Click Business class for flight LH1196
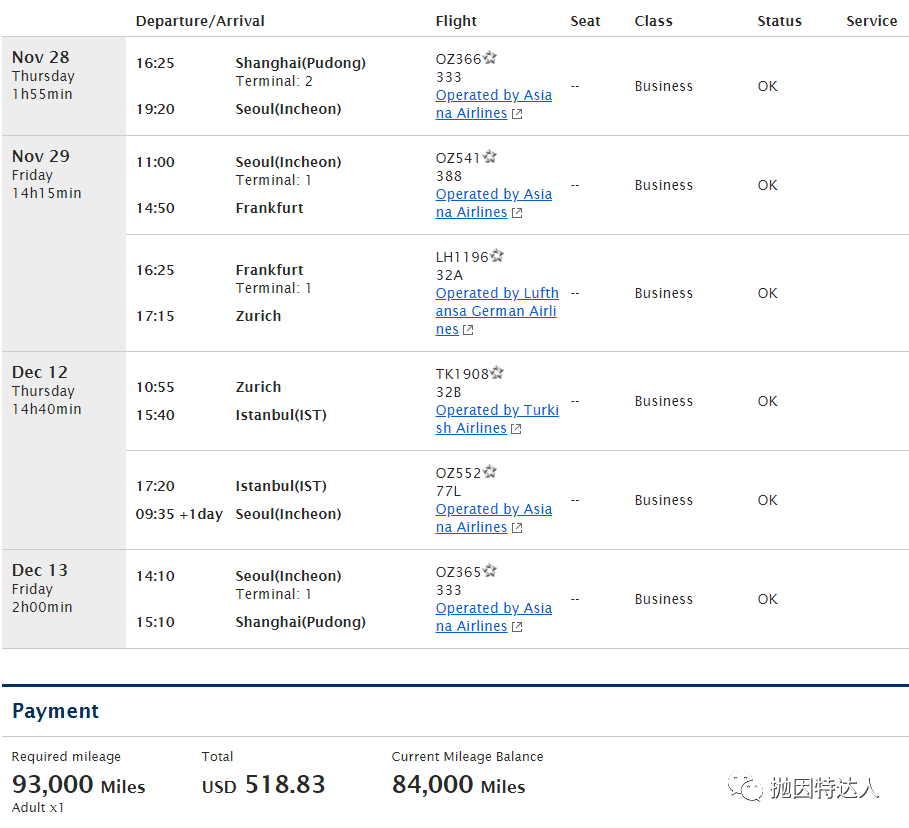Image resolution: width=909 pixels, height=828 pixels. click(x=663, y=293)
